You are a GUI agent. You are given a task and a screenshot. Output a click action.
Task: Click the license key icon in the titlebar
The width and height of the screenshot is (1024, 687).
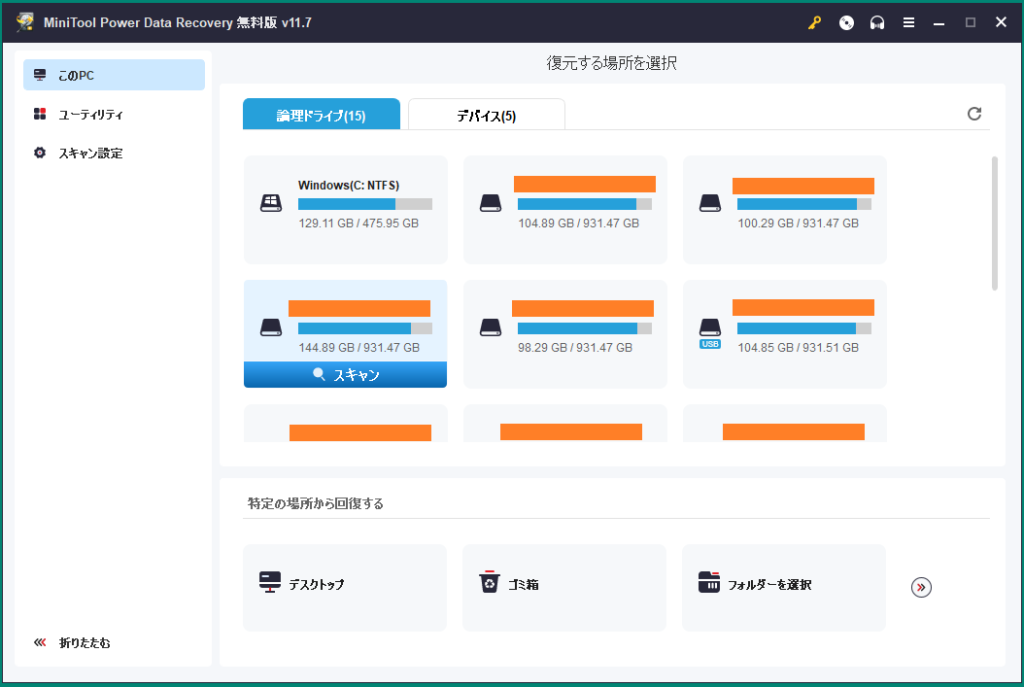[813, 22]
